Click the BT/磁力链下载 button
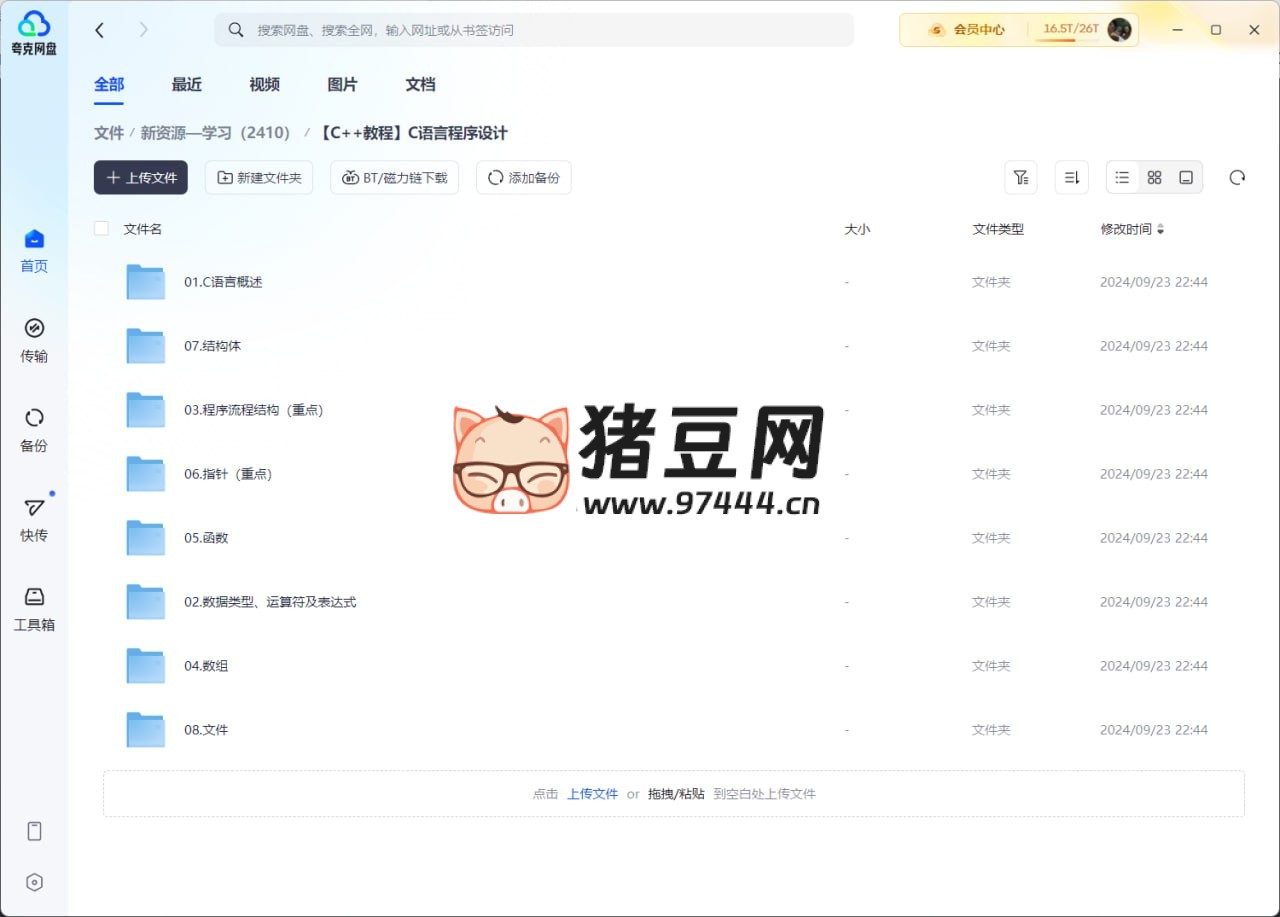 (394, 178)
